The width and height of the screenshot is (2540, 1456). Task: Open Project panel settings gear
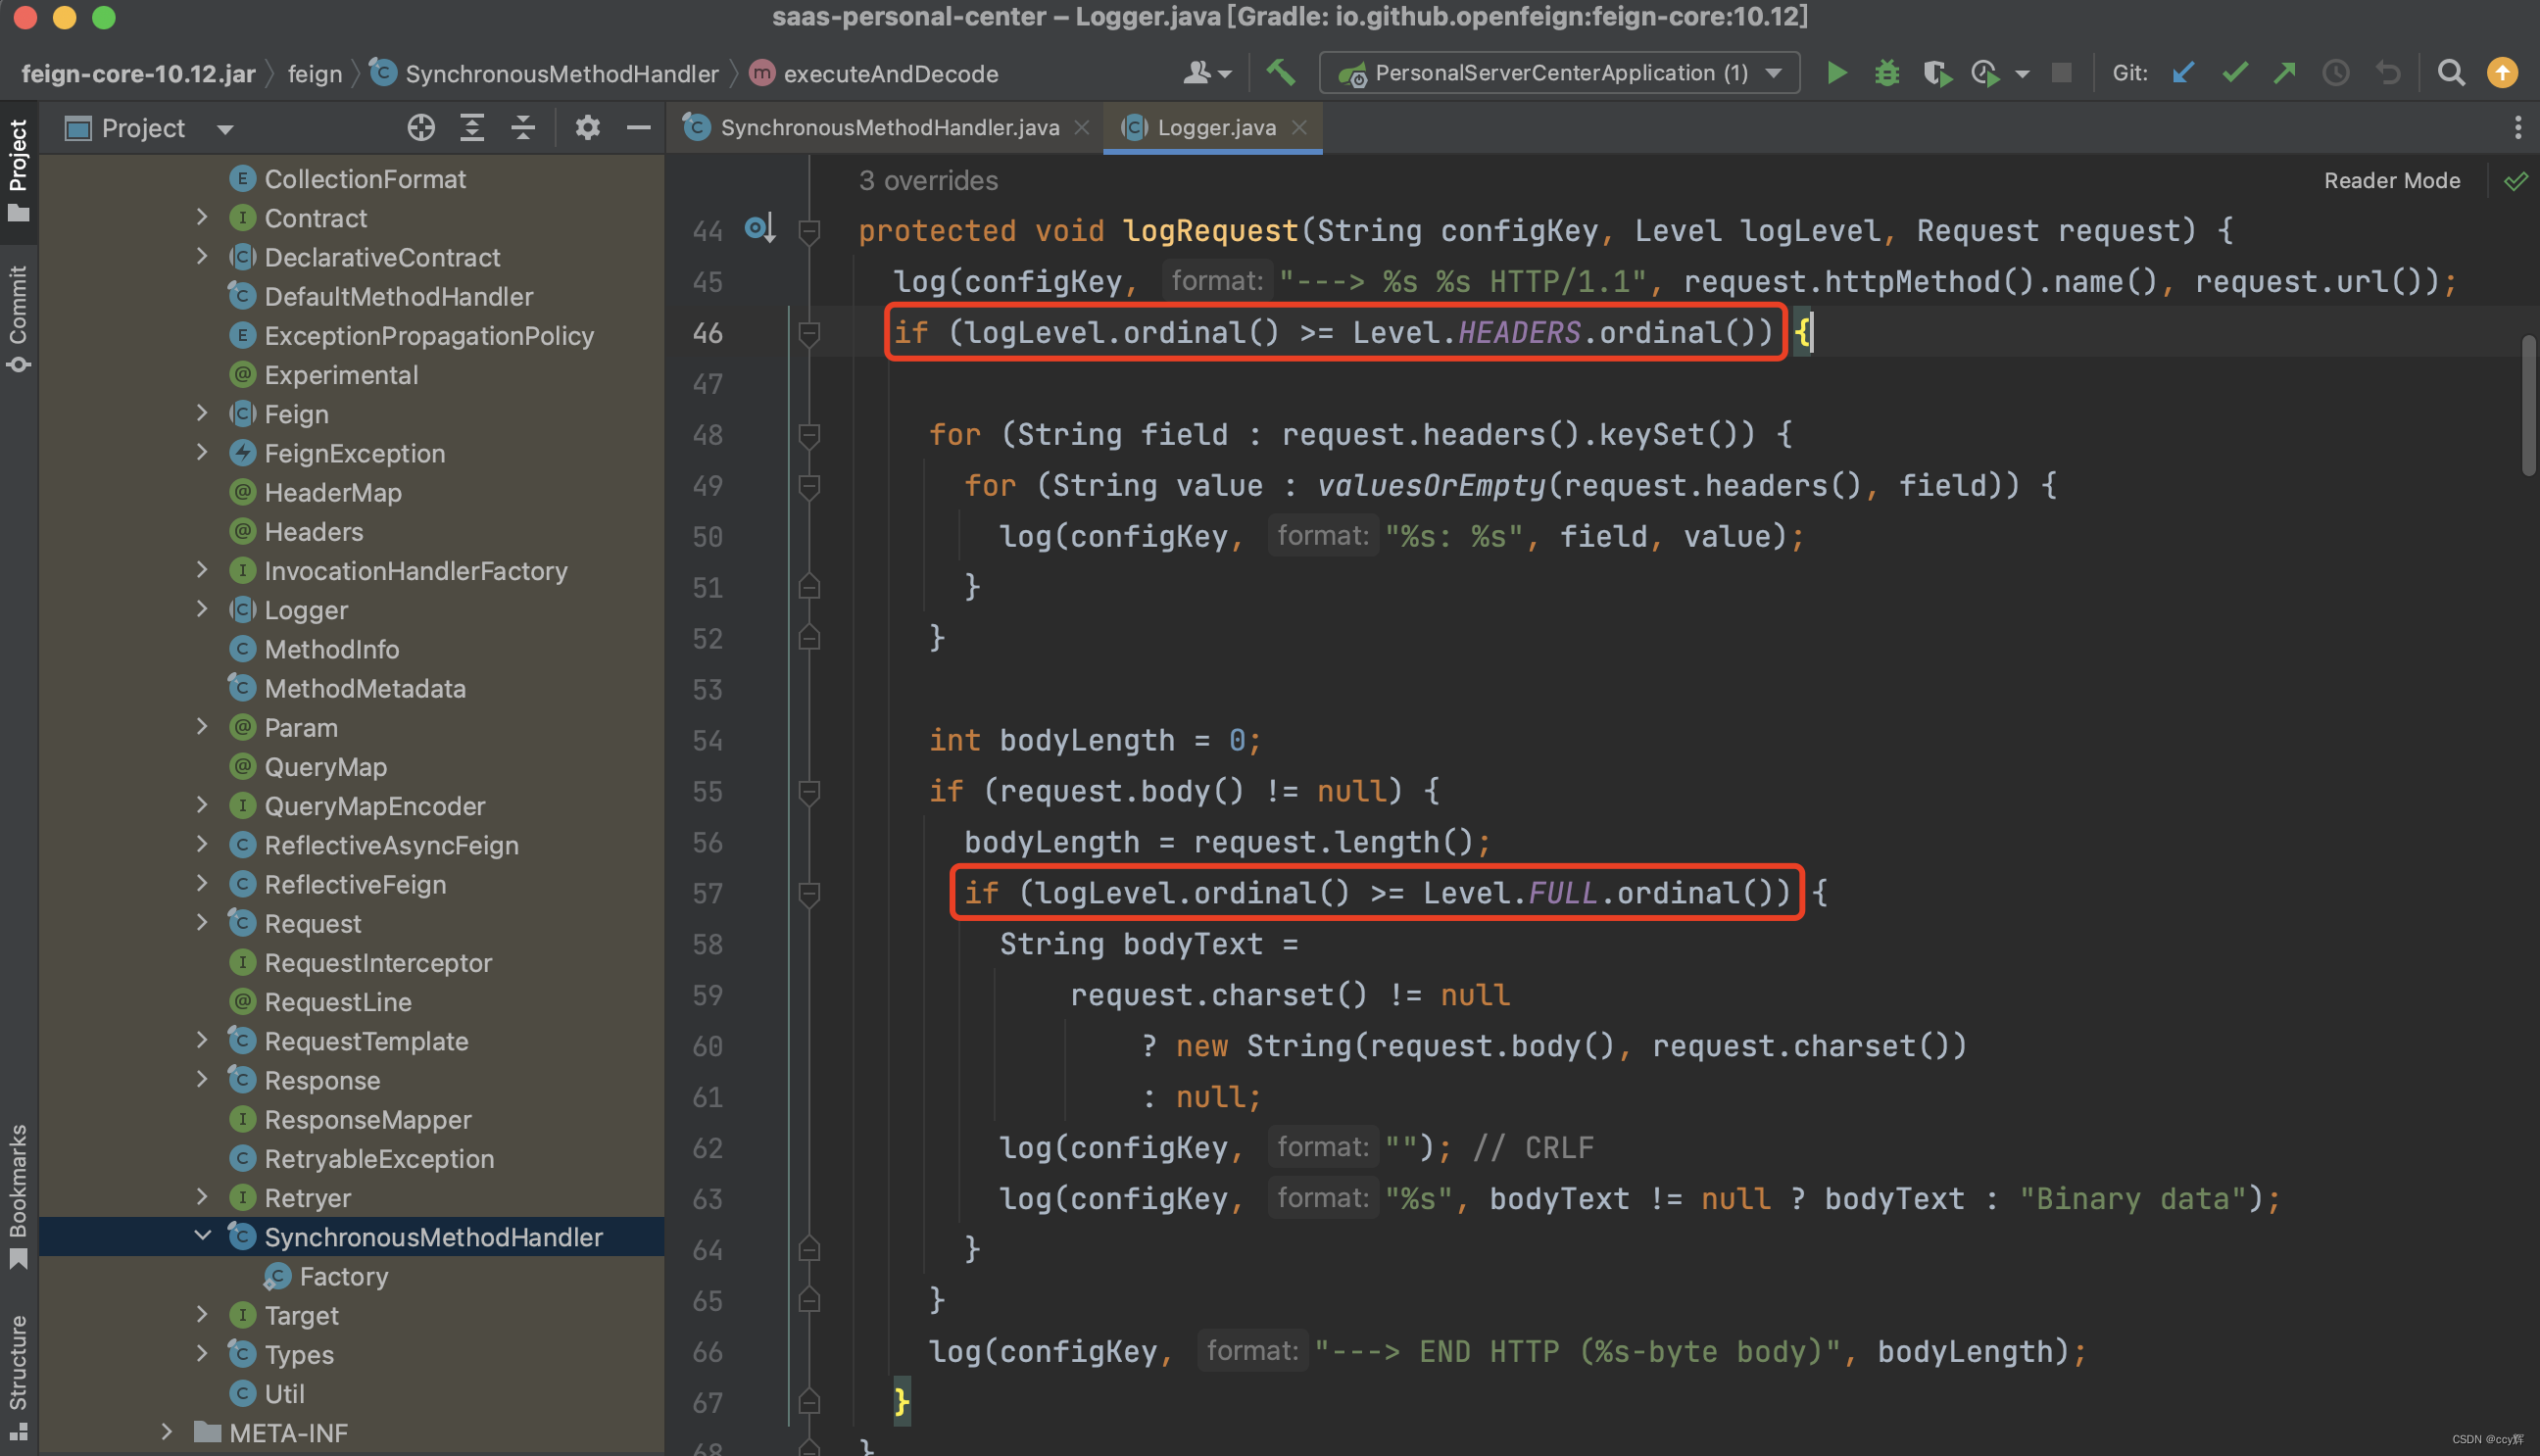(587, 128)
